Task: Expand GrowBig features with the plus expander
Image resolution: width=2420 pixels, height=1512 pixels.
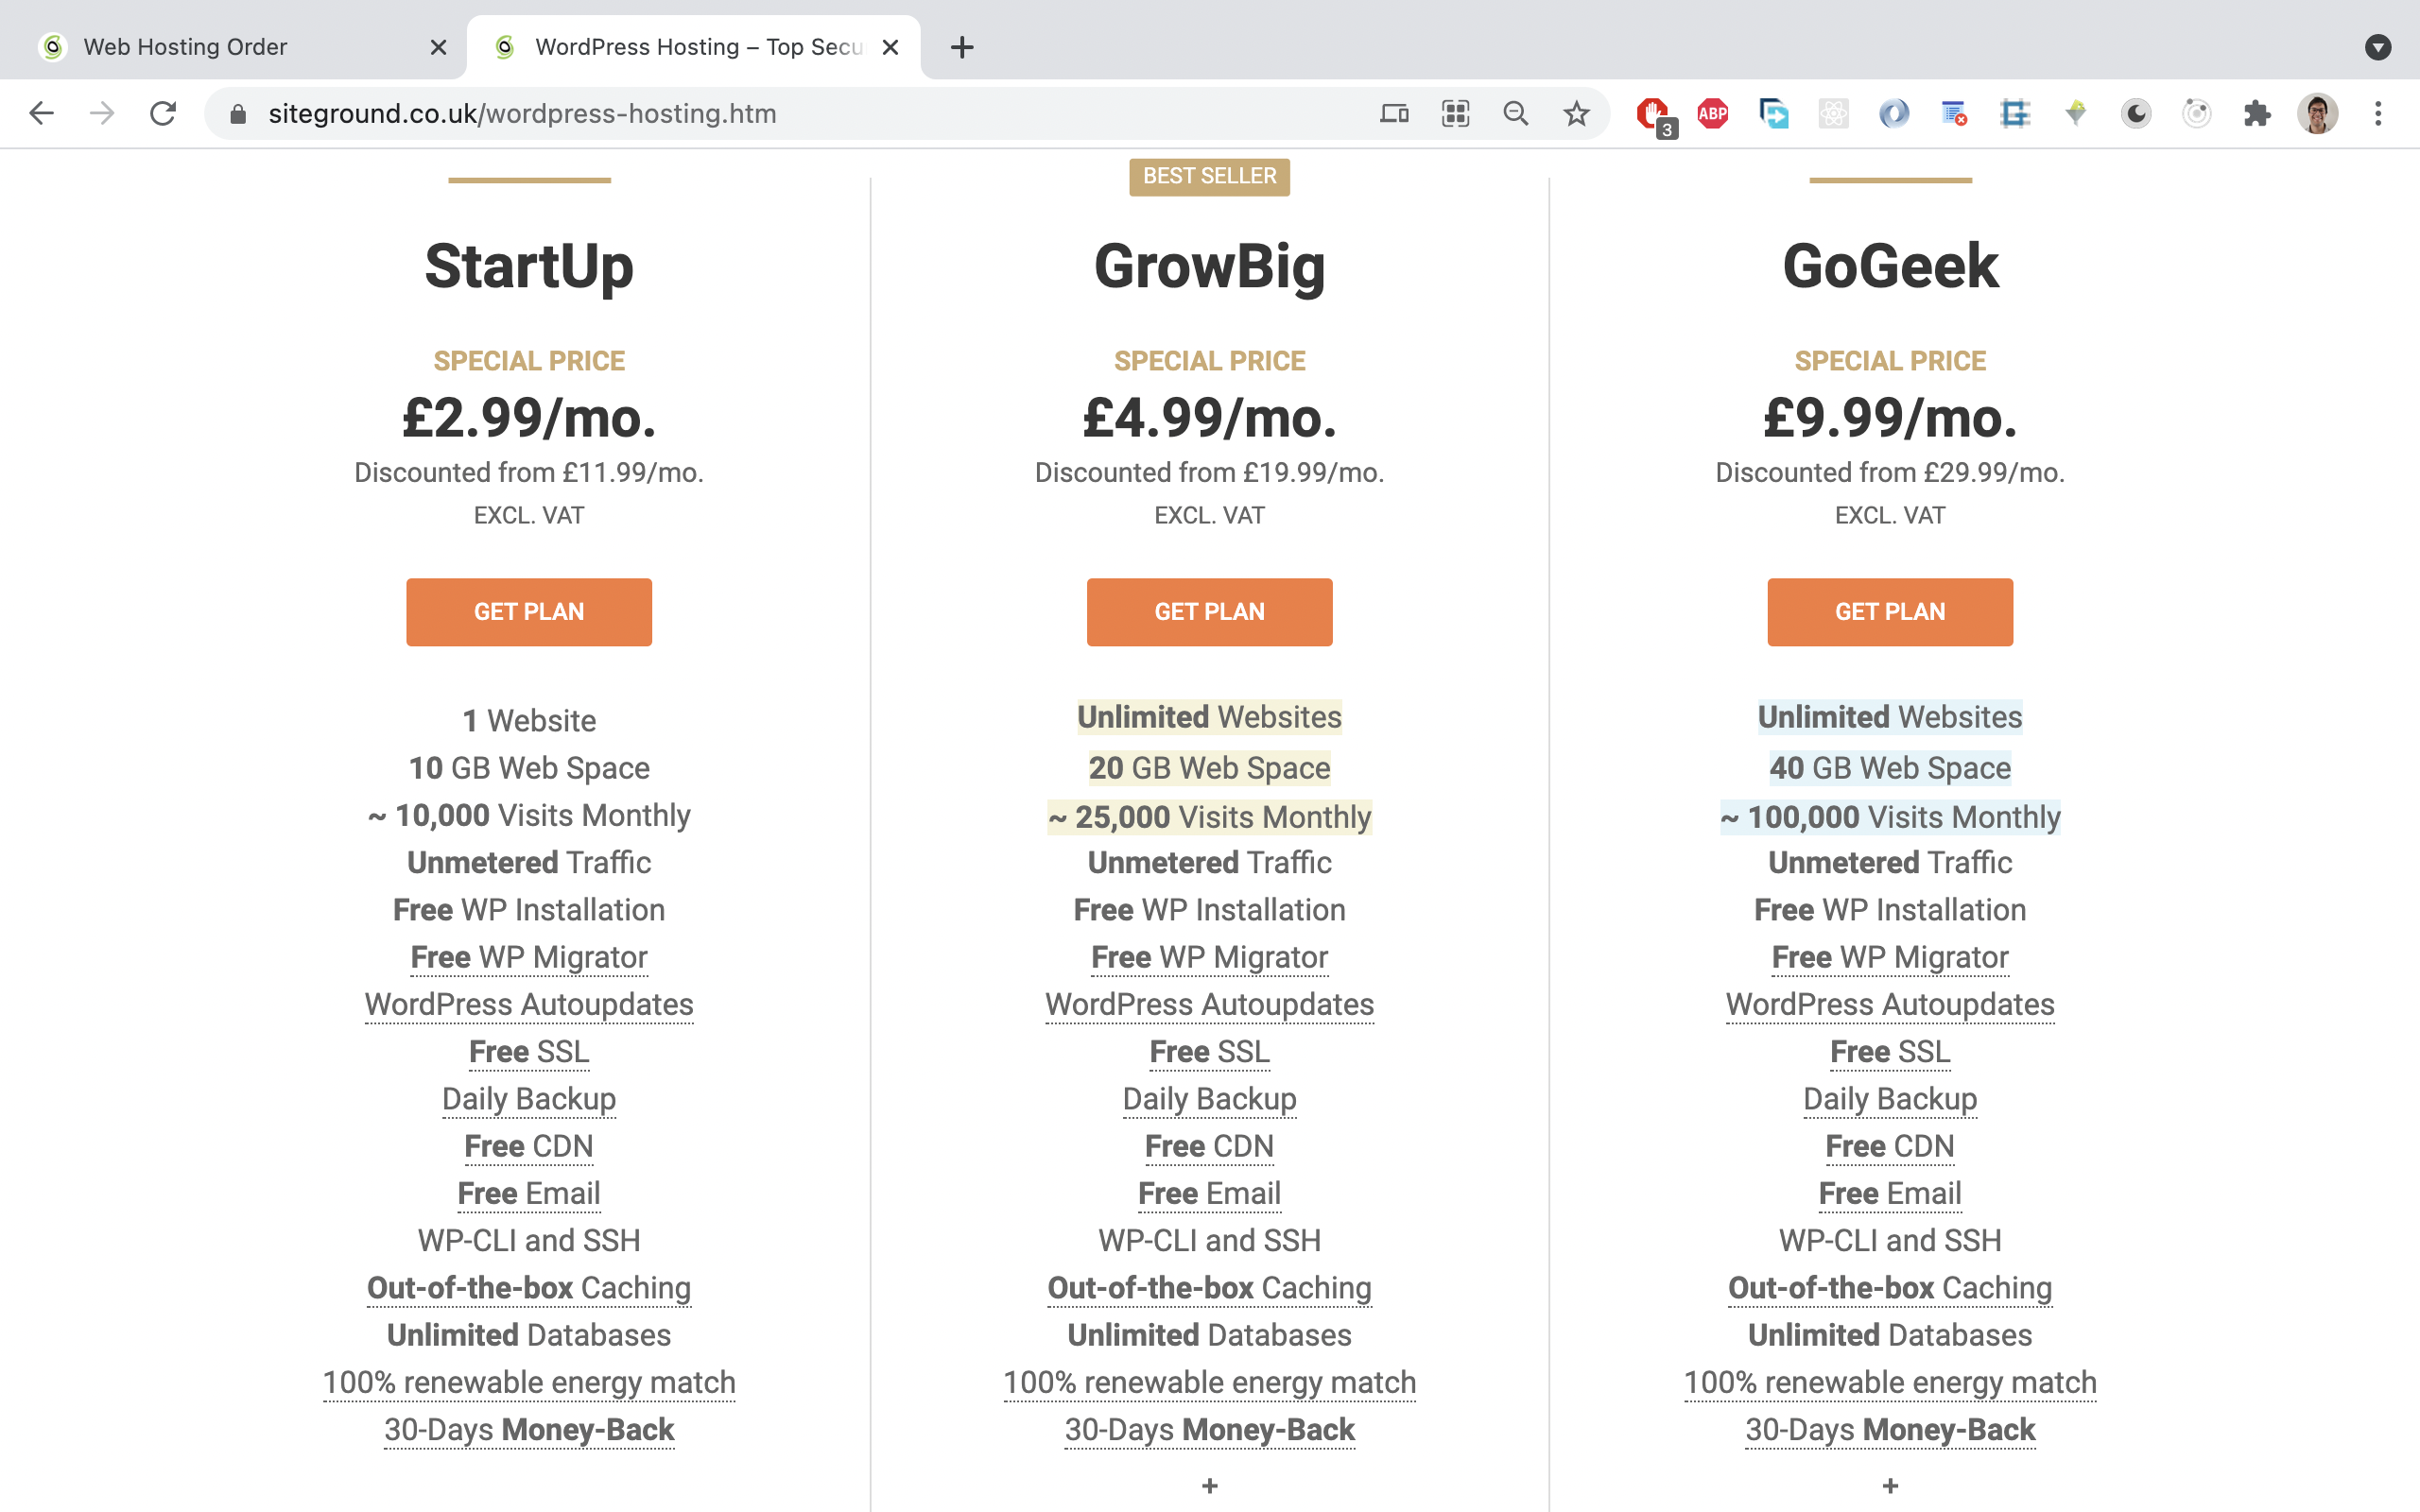Action: tap(1209, 1486)
